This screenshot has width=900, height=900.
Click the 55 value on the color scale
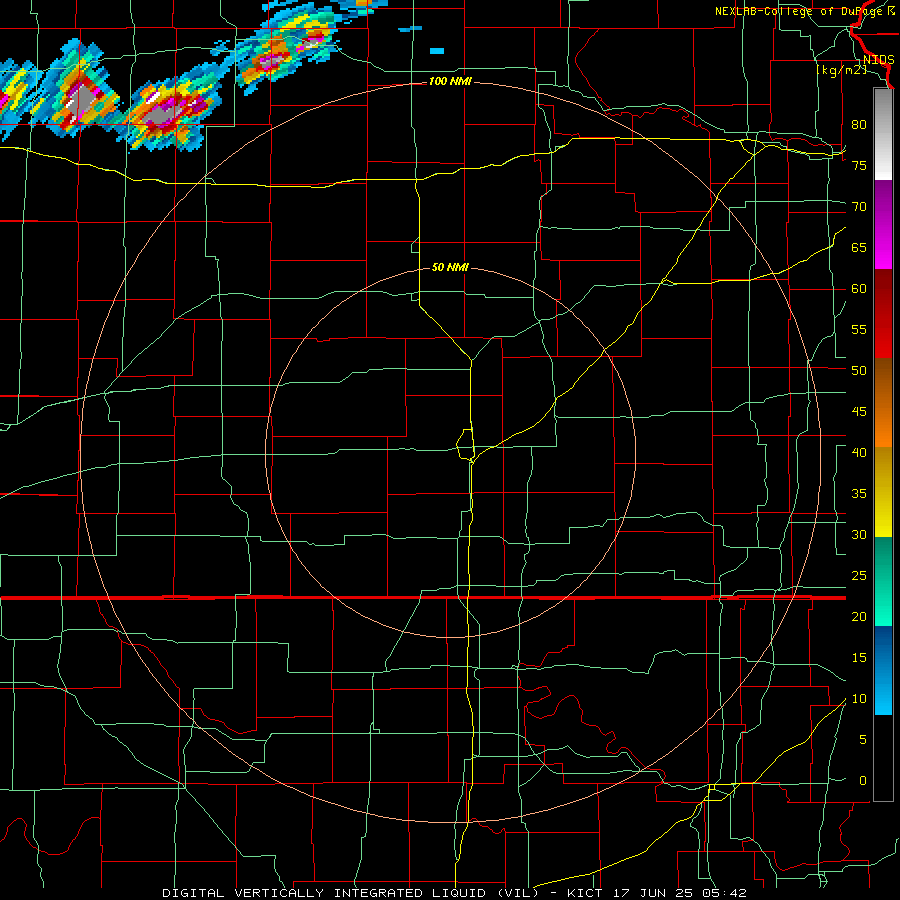click(859, 330)
